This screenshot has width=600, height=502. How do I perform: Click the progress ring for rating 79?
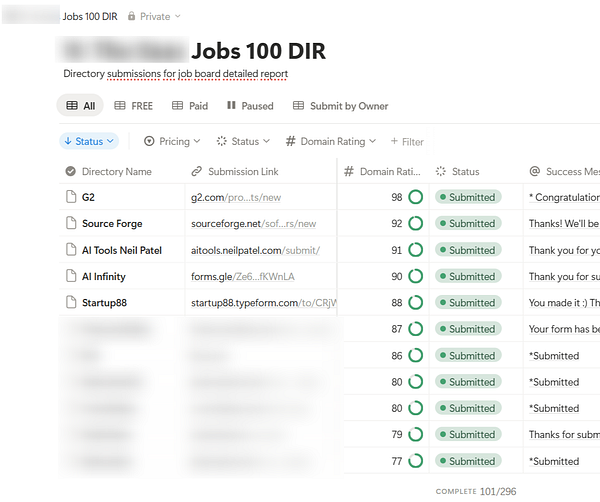416,434
